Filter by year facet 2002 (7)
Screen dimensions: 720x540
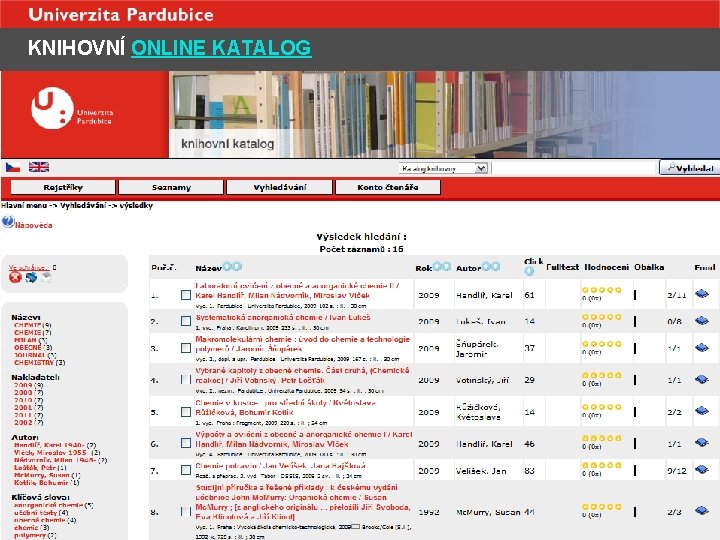(x=28, y=422)
